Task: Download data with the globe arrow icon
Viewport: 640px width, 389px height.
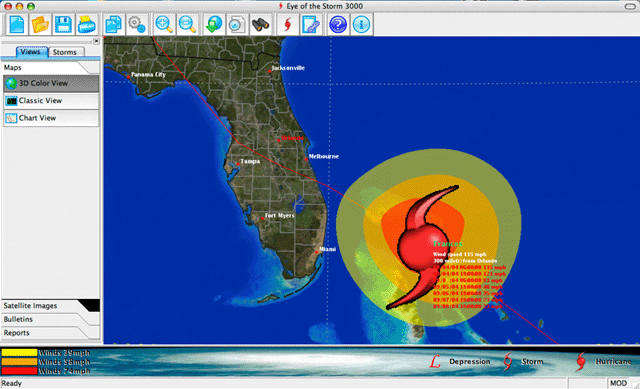Action: tap(214, 24)
